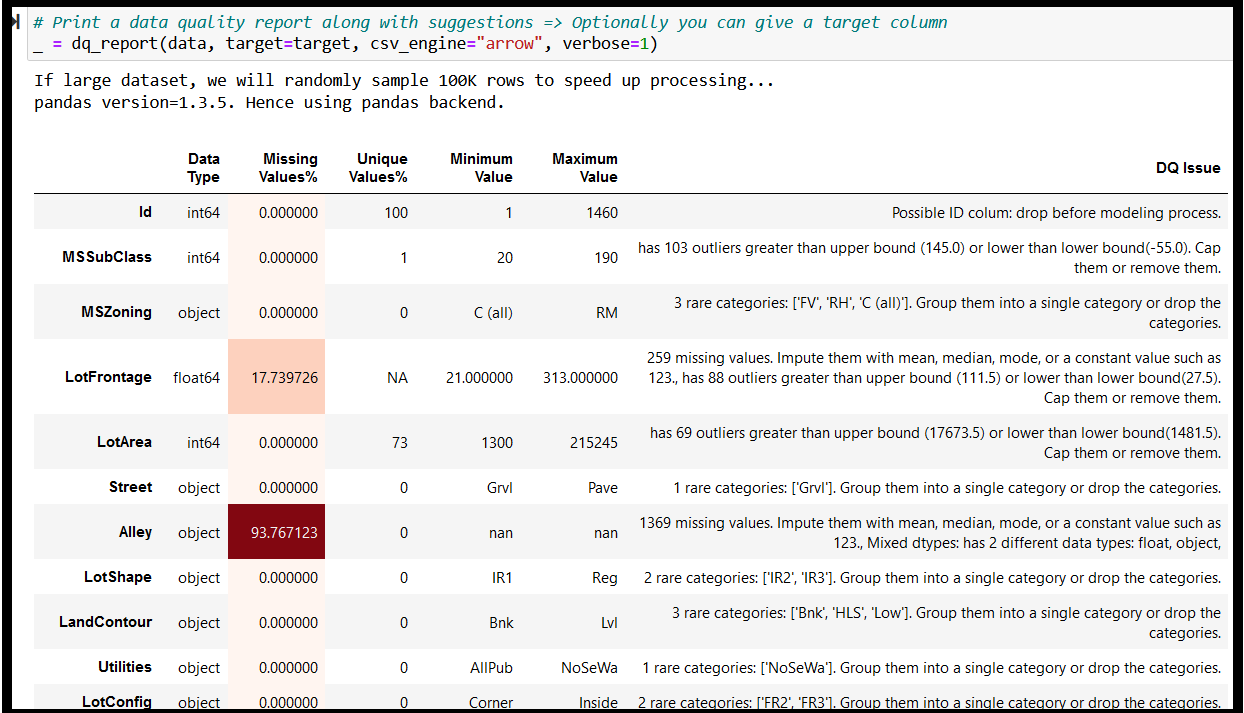Select the 'LotArea' row label
The width and height of the screenshot is (1244, 713).
coord(124,442)
